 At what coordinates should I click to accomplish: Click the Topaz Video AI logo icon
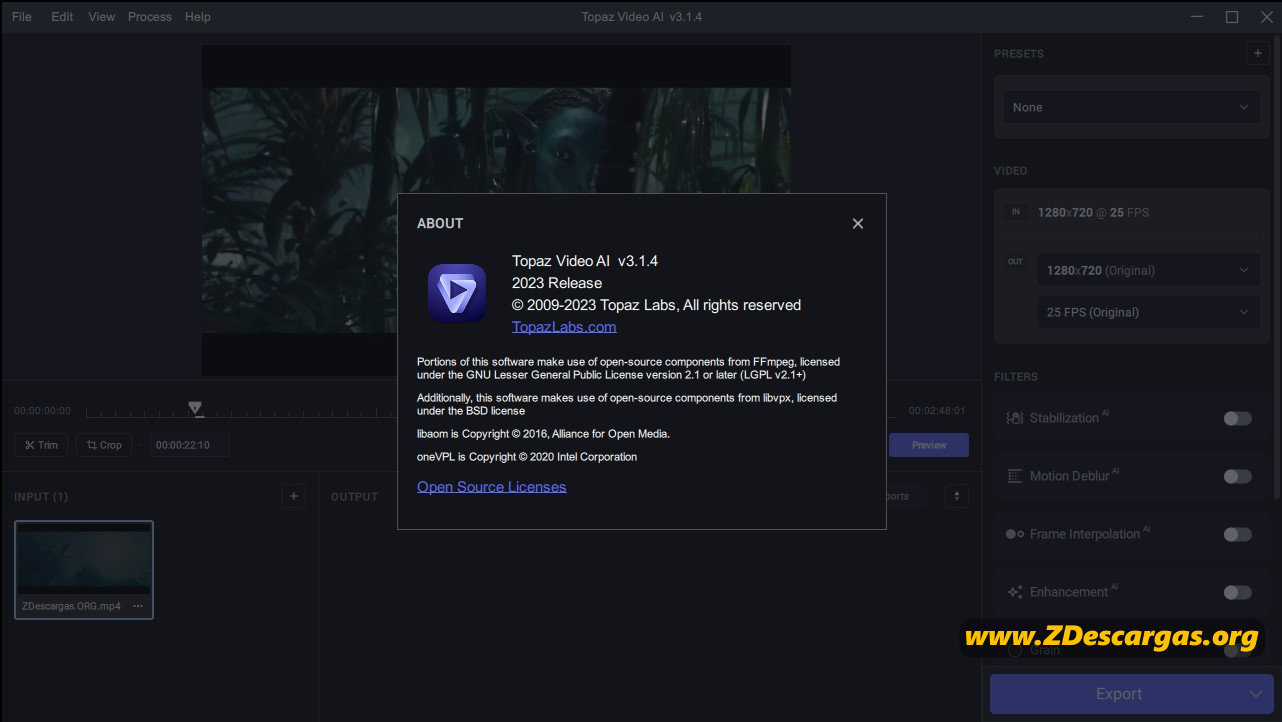[457, 293]
